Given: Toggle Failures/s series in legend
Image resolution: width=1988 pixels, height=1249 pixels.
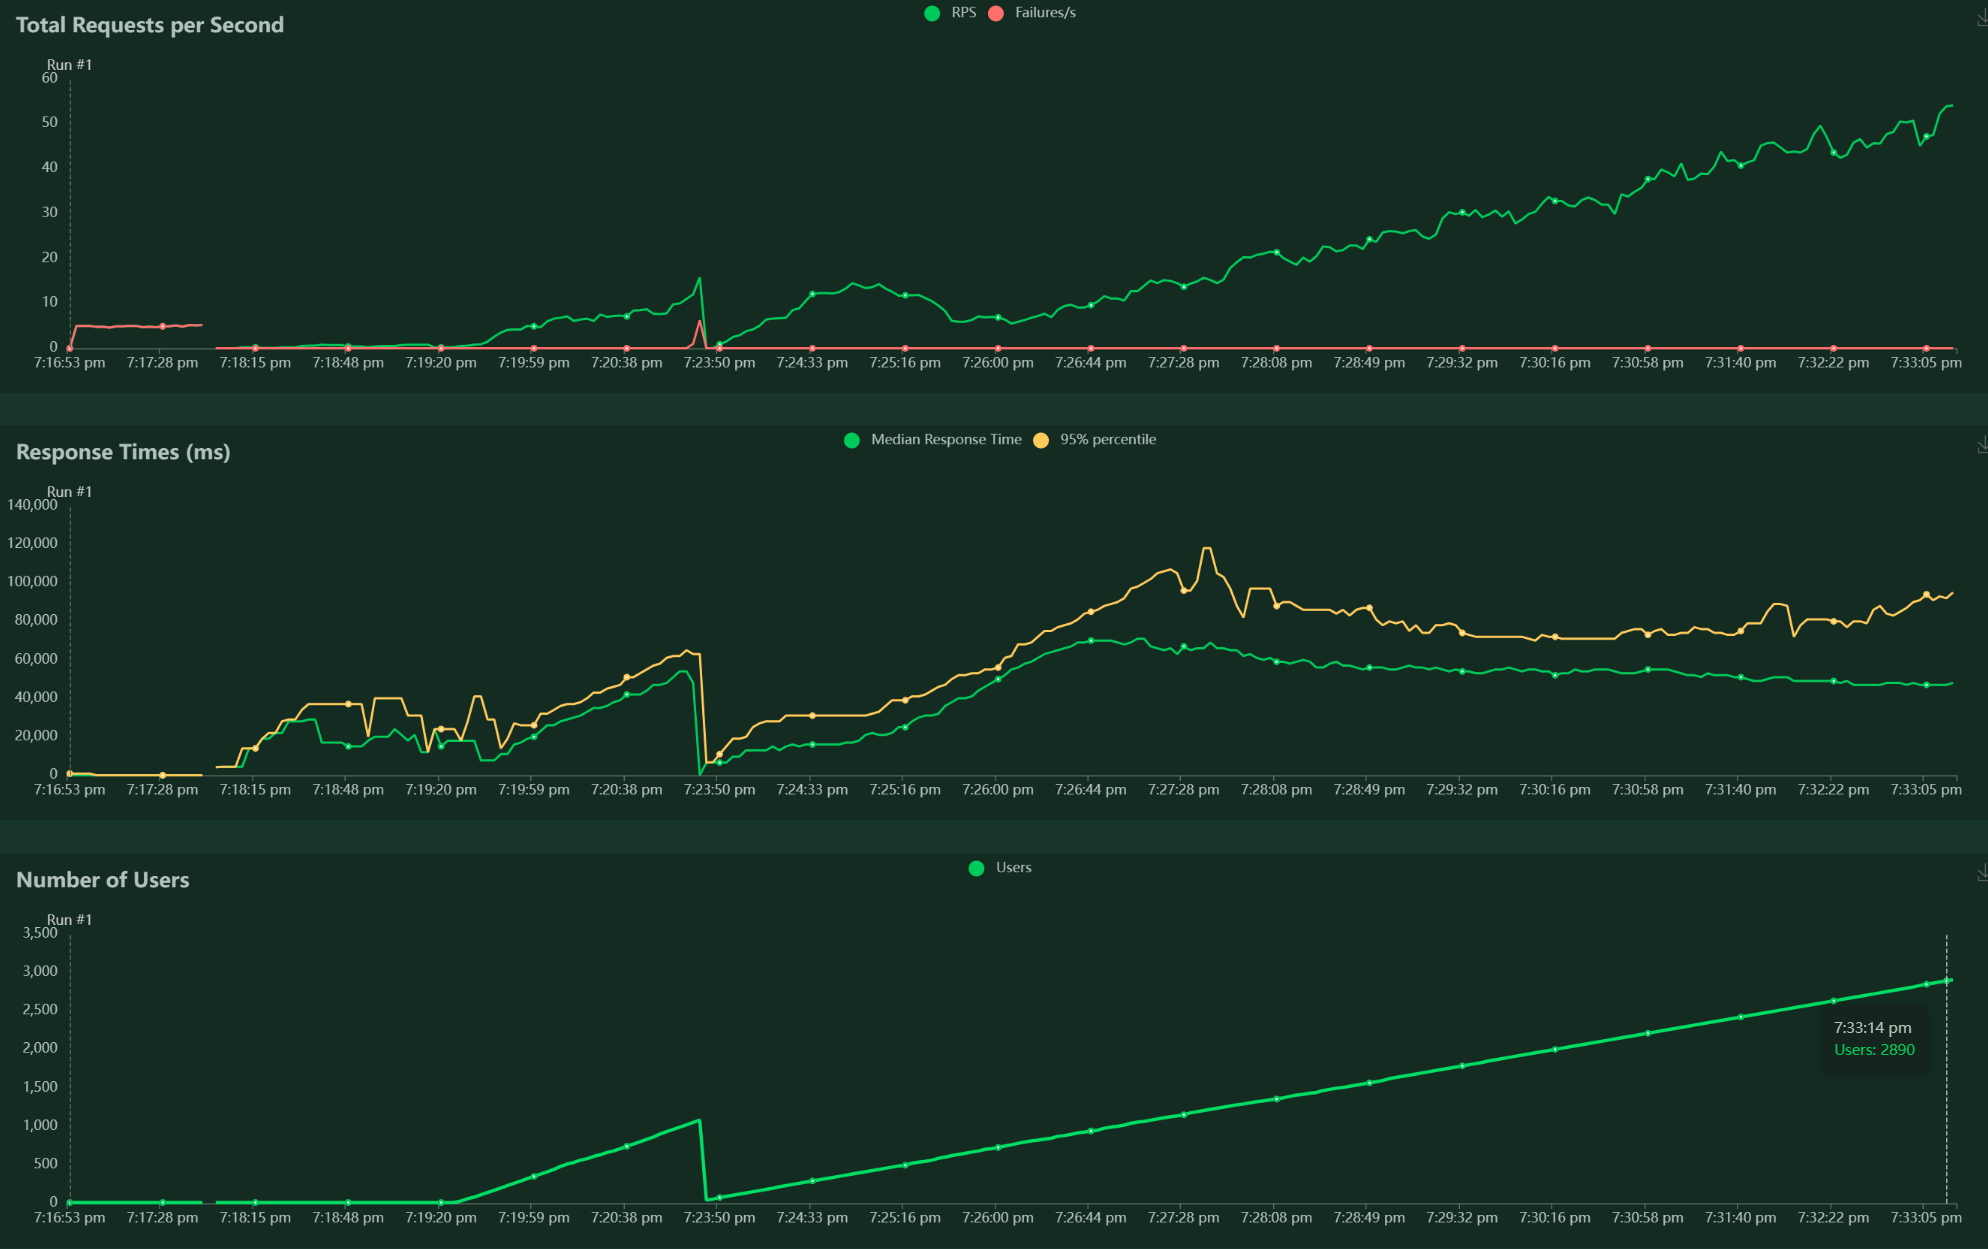Looking at the screenshot, I should tap(1045, 13).
